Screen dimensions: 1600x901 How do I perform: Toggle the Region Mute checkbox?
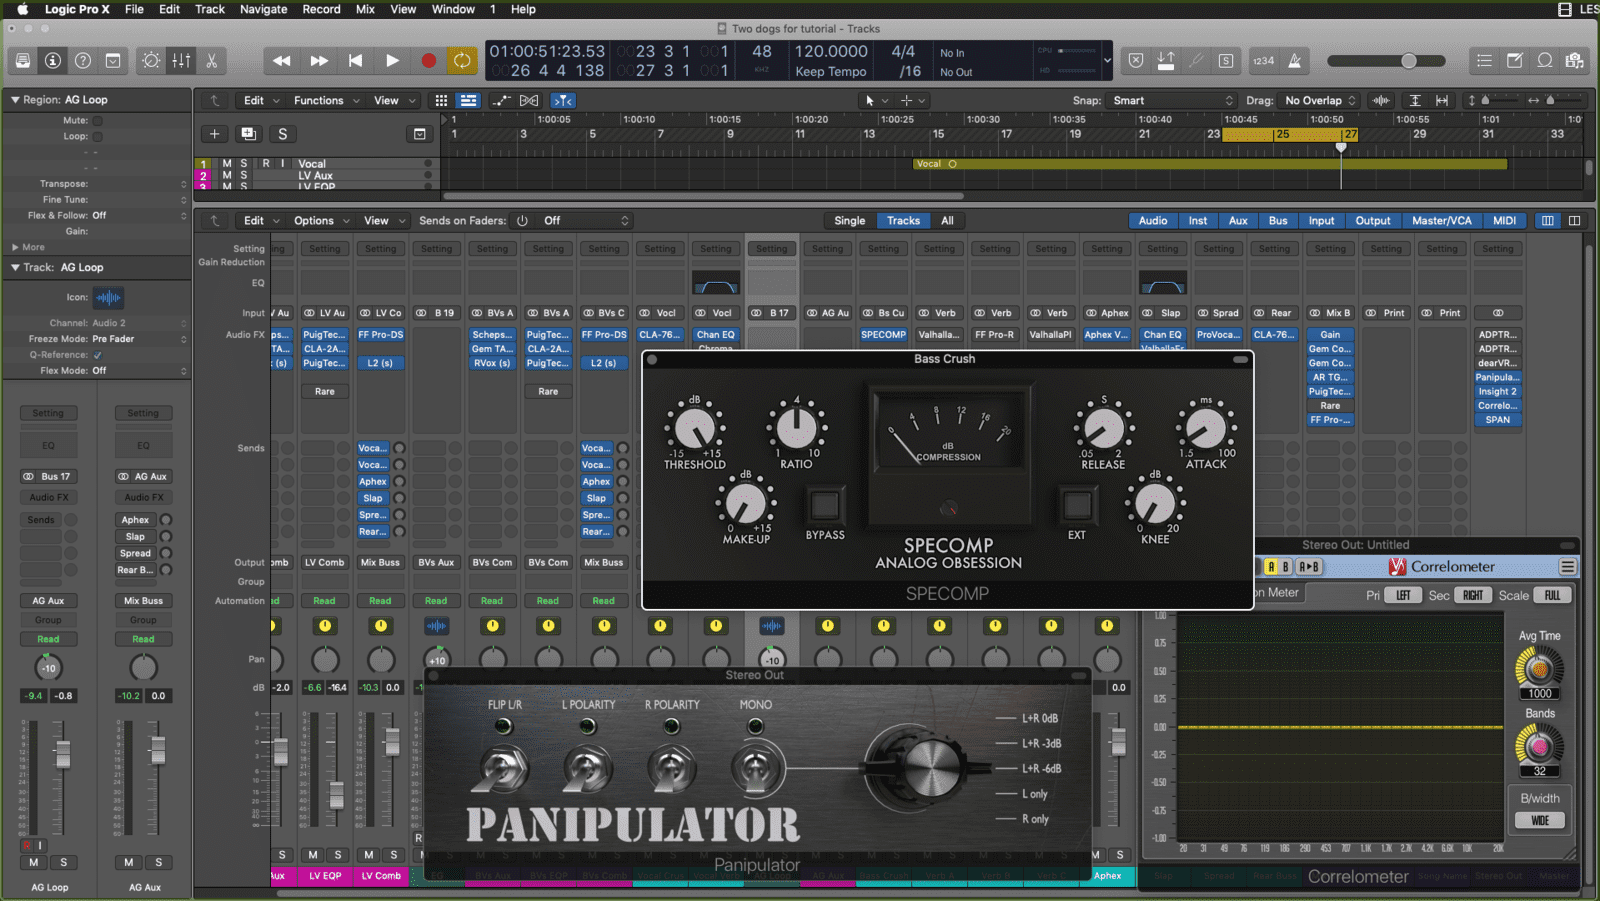(x=98, y=121)
